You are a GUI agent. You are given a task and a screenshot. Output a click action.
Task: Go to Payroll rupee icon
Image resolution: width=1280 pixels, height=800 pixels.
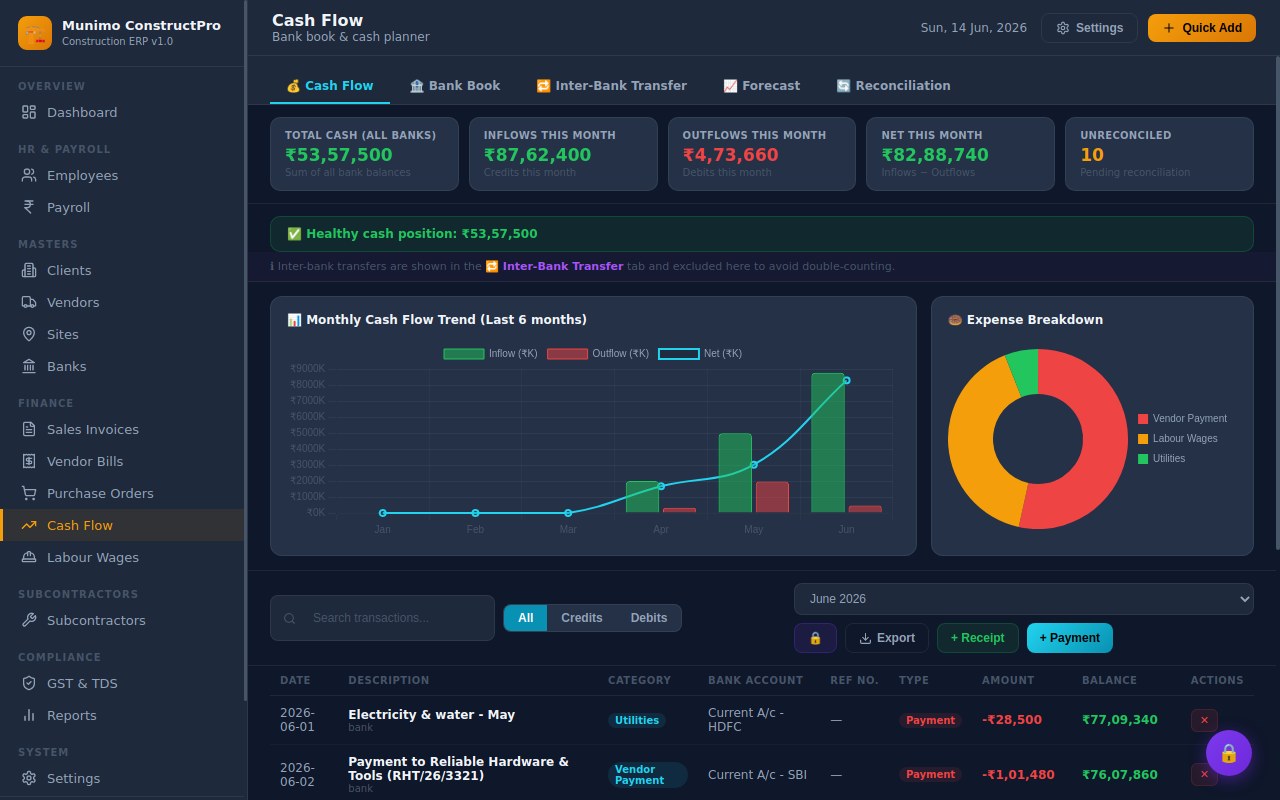pos(29,207)
